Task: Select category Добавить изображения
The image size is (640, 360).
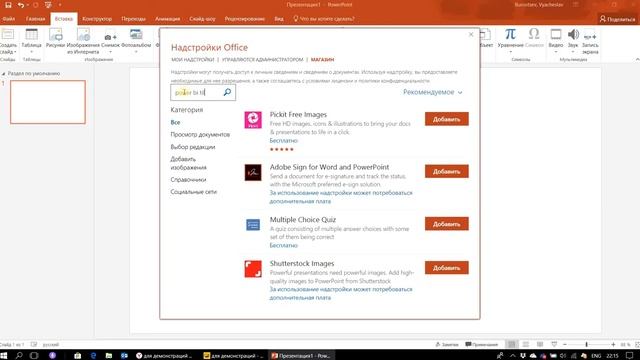Action: (x=189, y=163)
